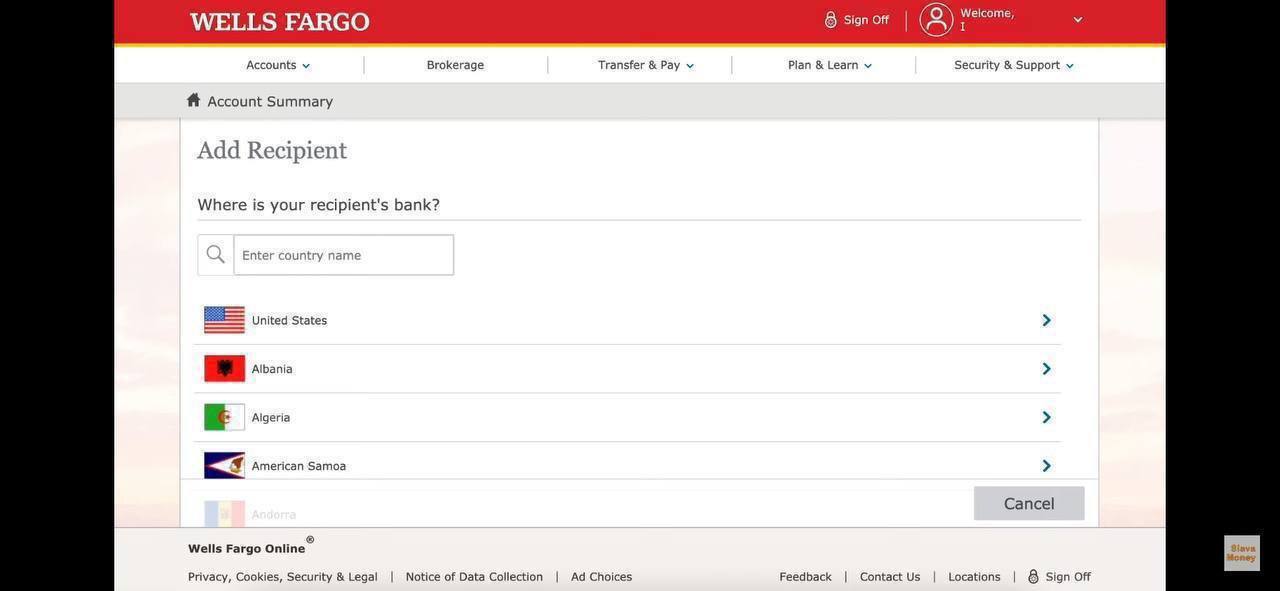Expand the Transfer & Pay menu

pos(645,65)
